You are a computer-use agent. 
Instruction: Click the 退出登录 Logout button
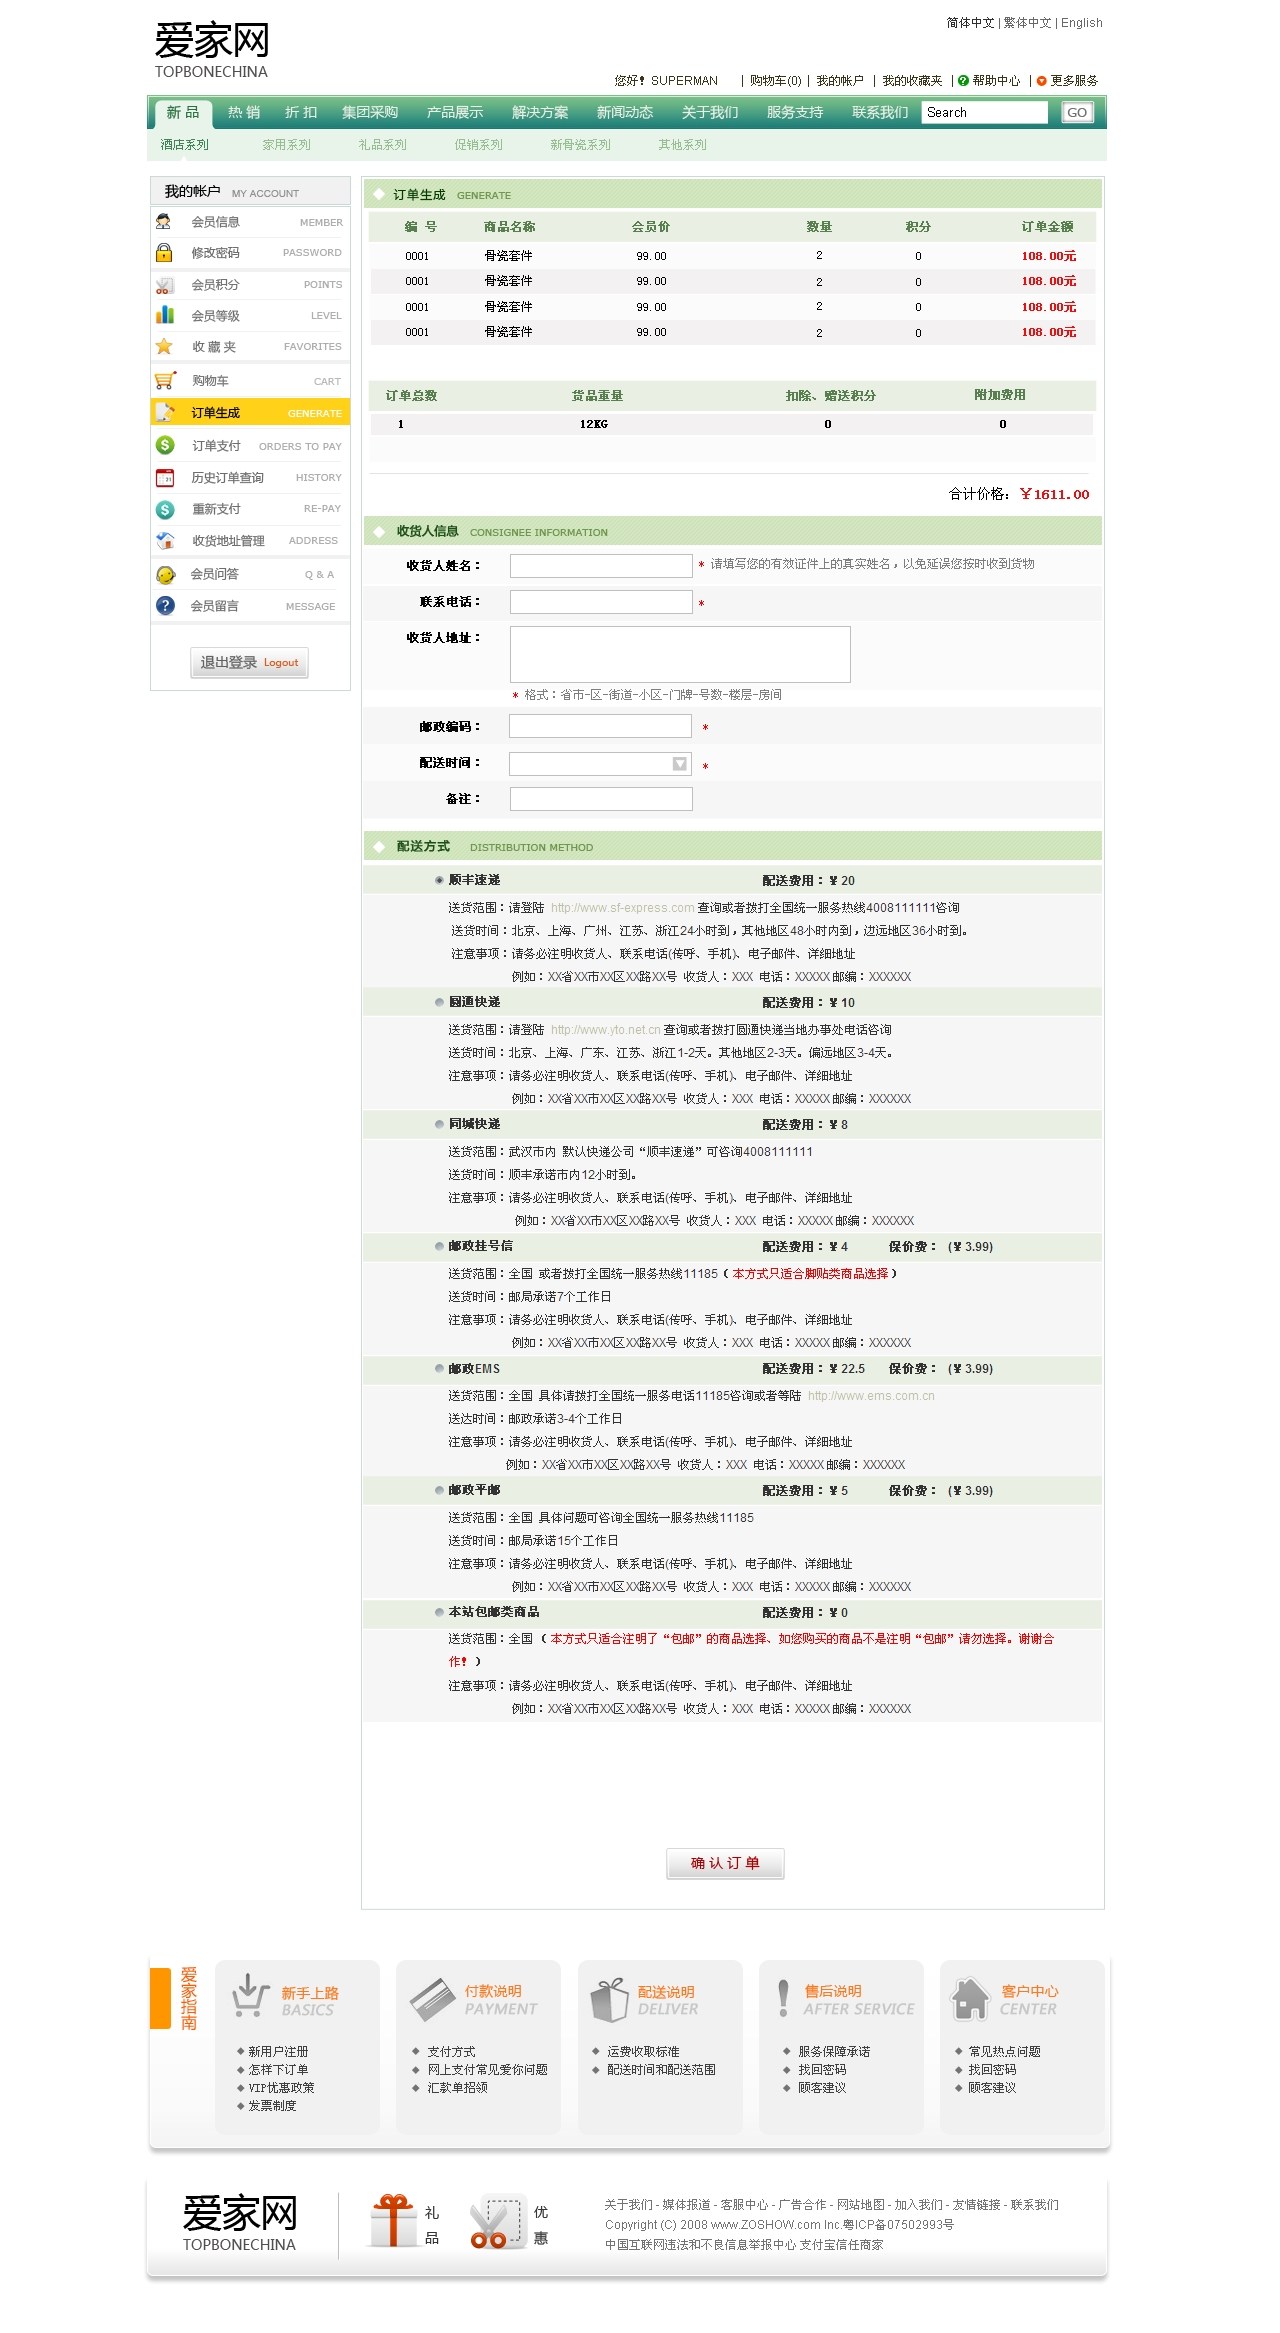249,662
